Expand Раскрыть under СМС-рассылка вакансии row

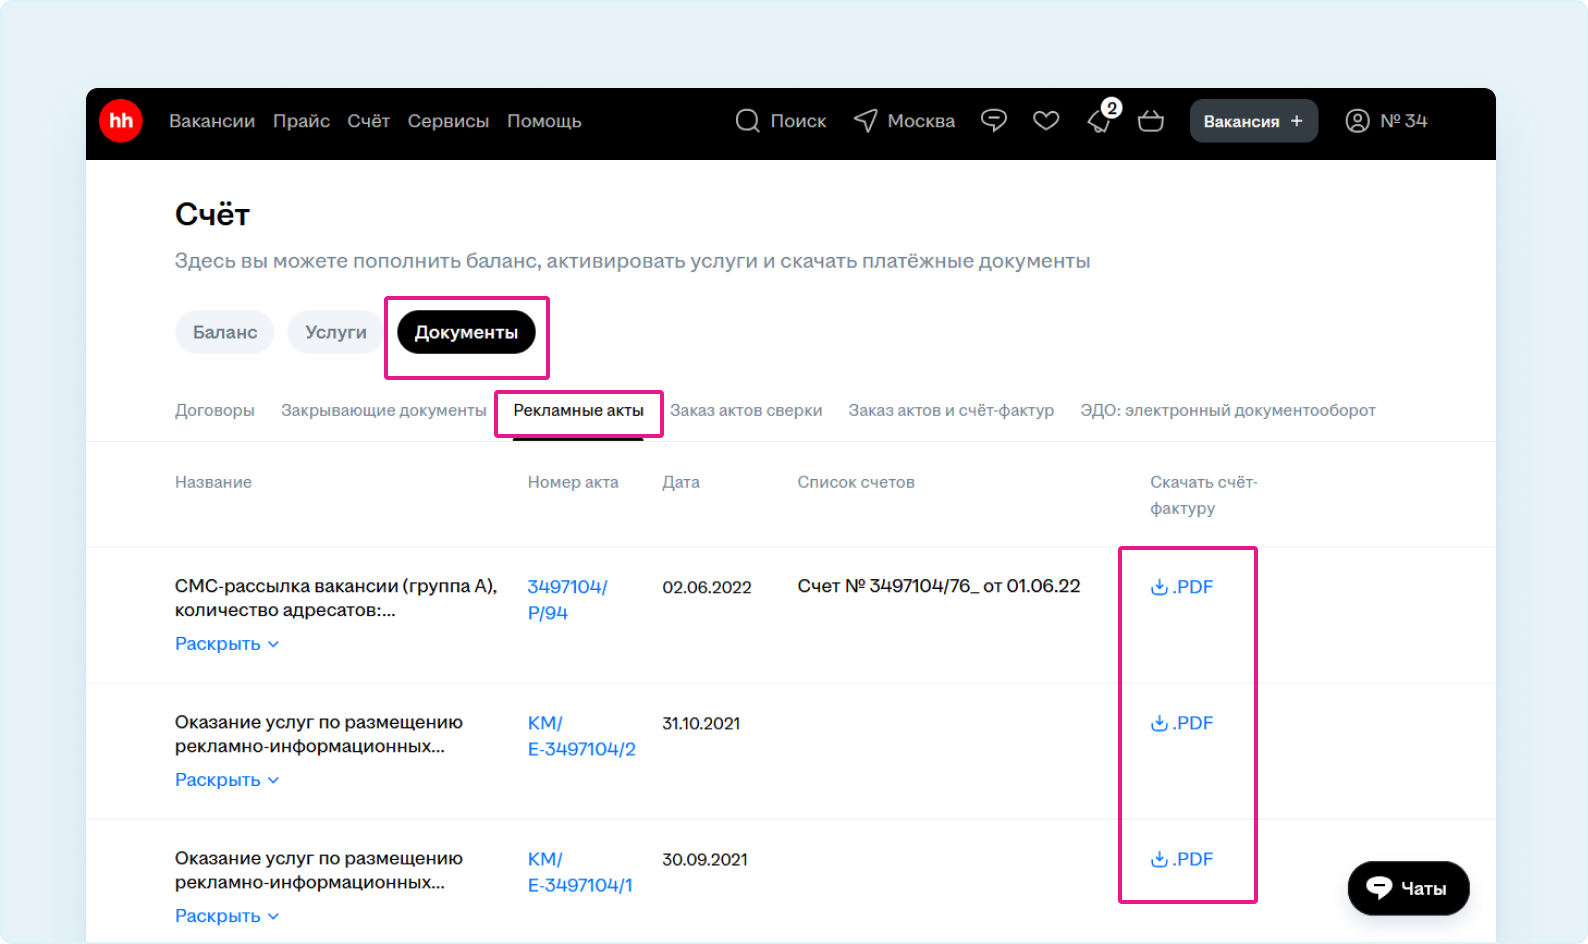pyautogui.click(x=227, y=644)
